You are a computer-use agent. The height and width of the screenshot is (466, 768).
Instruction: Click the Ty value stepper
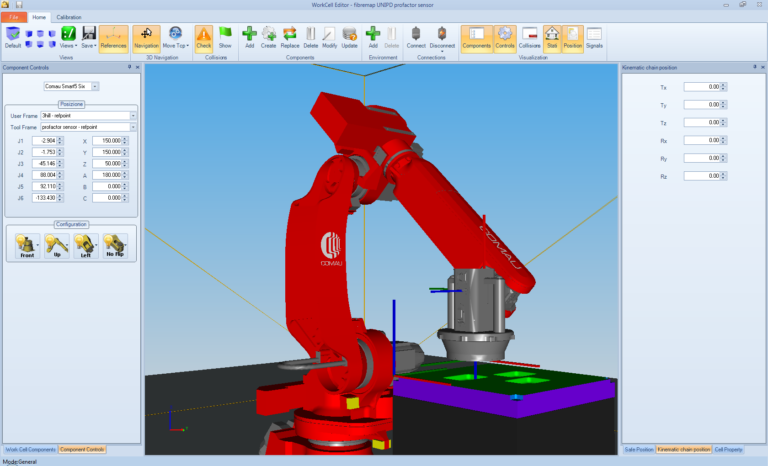[723, 105]
